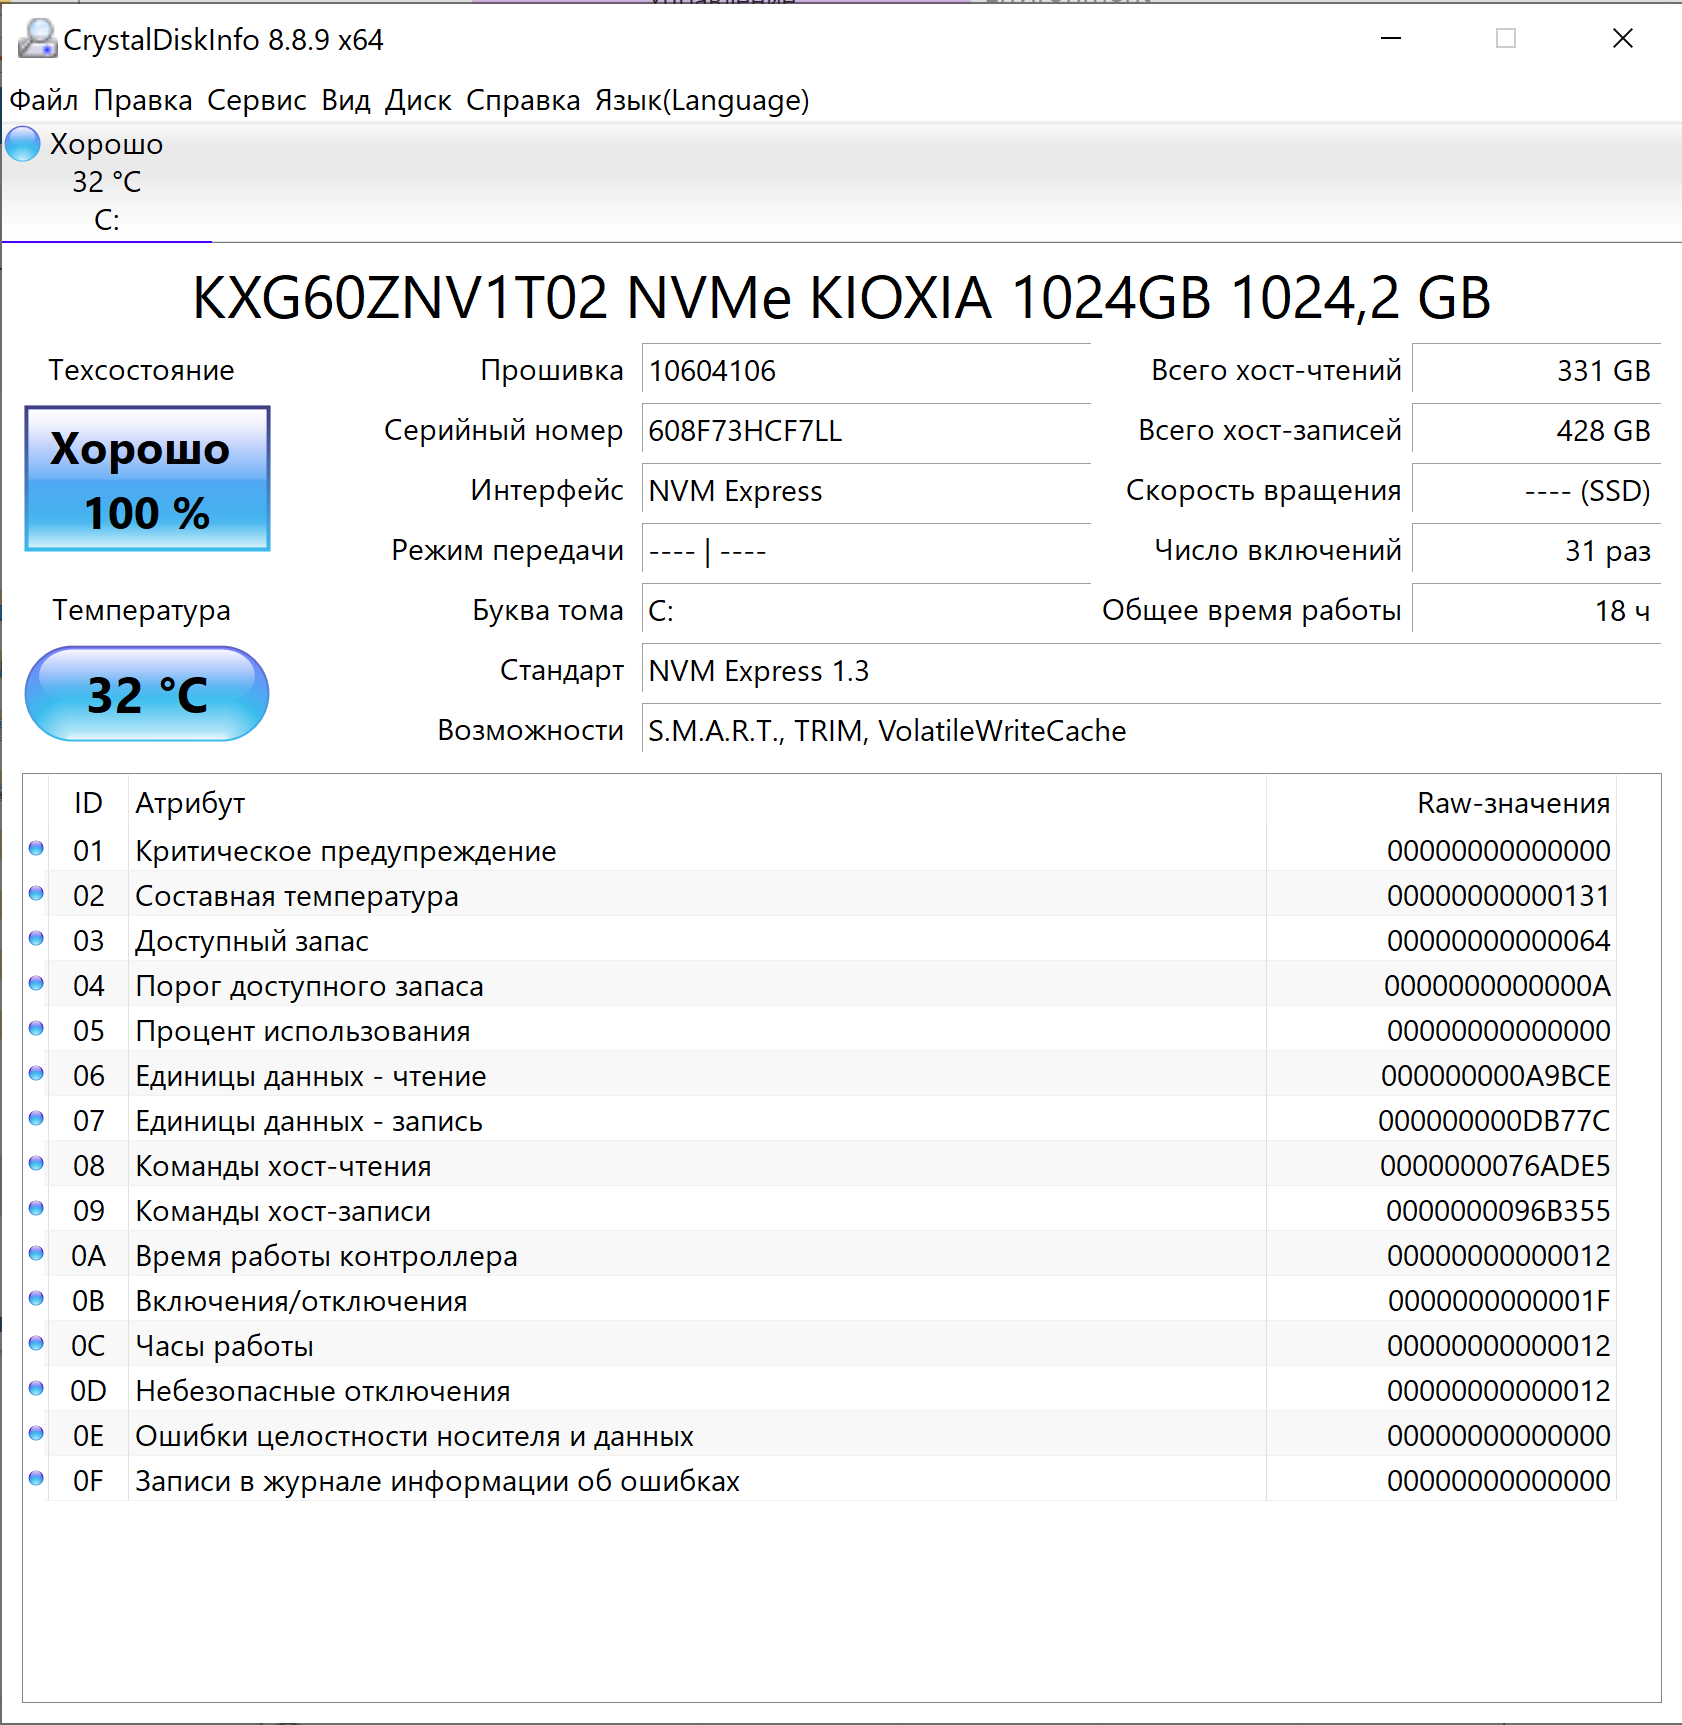Click the drive title KXG60ZNV1T02 NVMe KIOXIA
This screenshot has height=1725, width=1682.
pyautogui.click(x=841, y=297)
